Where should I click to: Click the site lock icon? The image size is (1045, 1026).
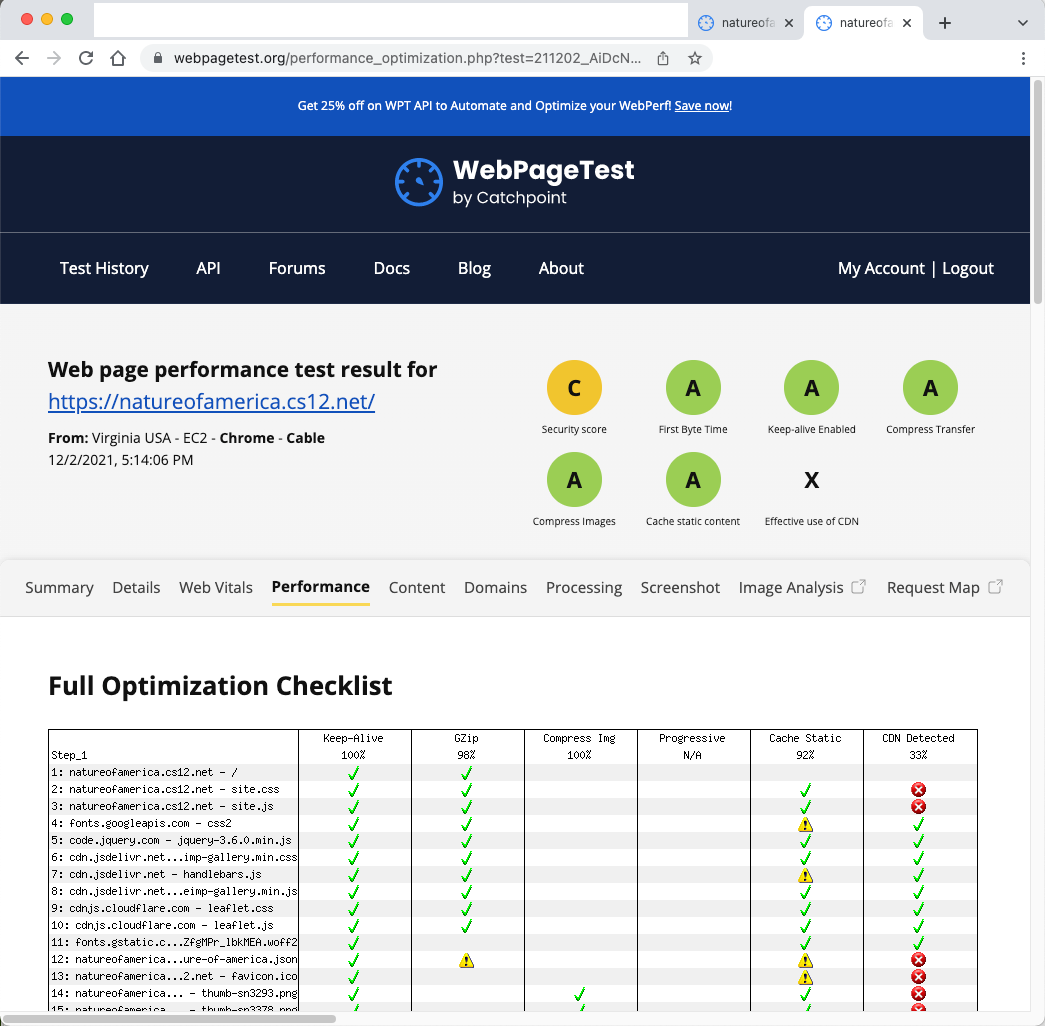coord(158,58)
